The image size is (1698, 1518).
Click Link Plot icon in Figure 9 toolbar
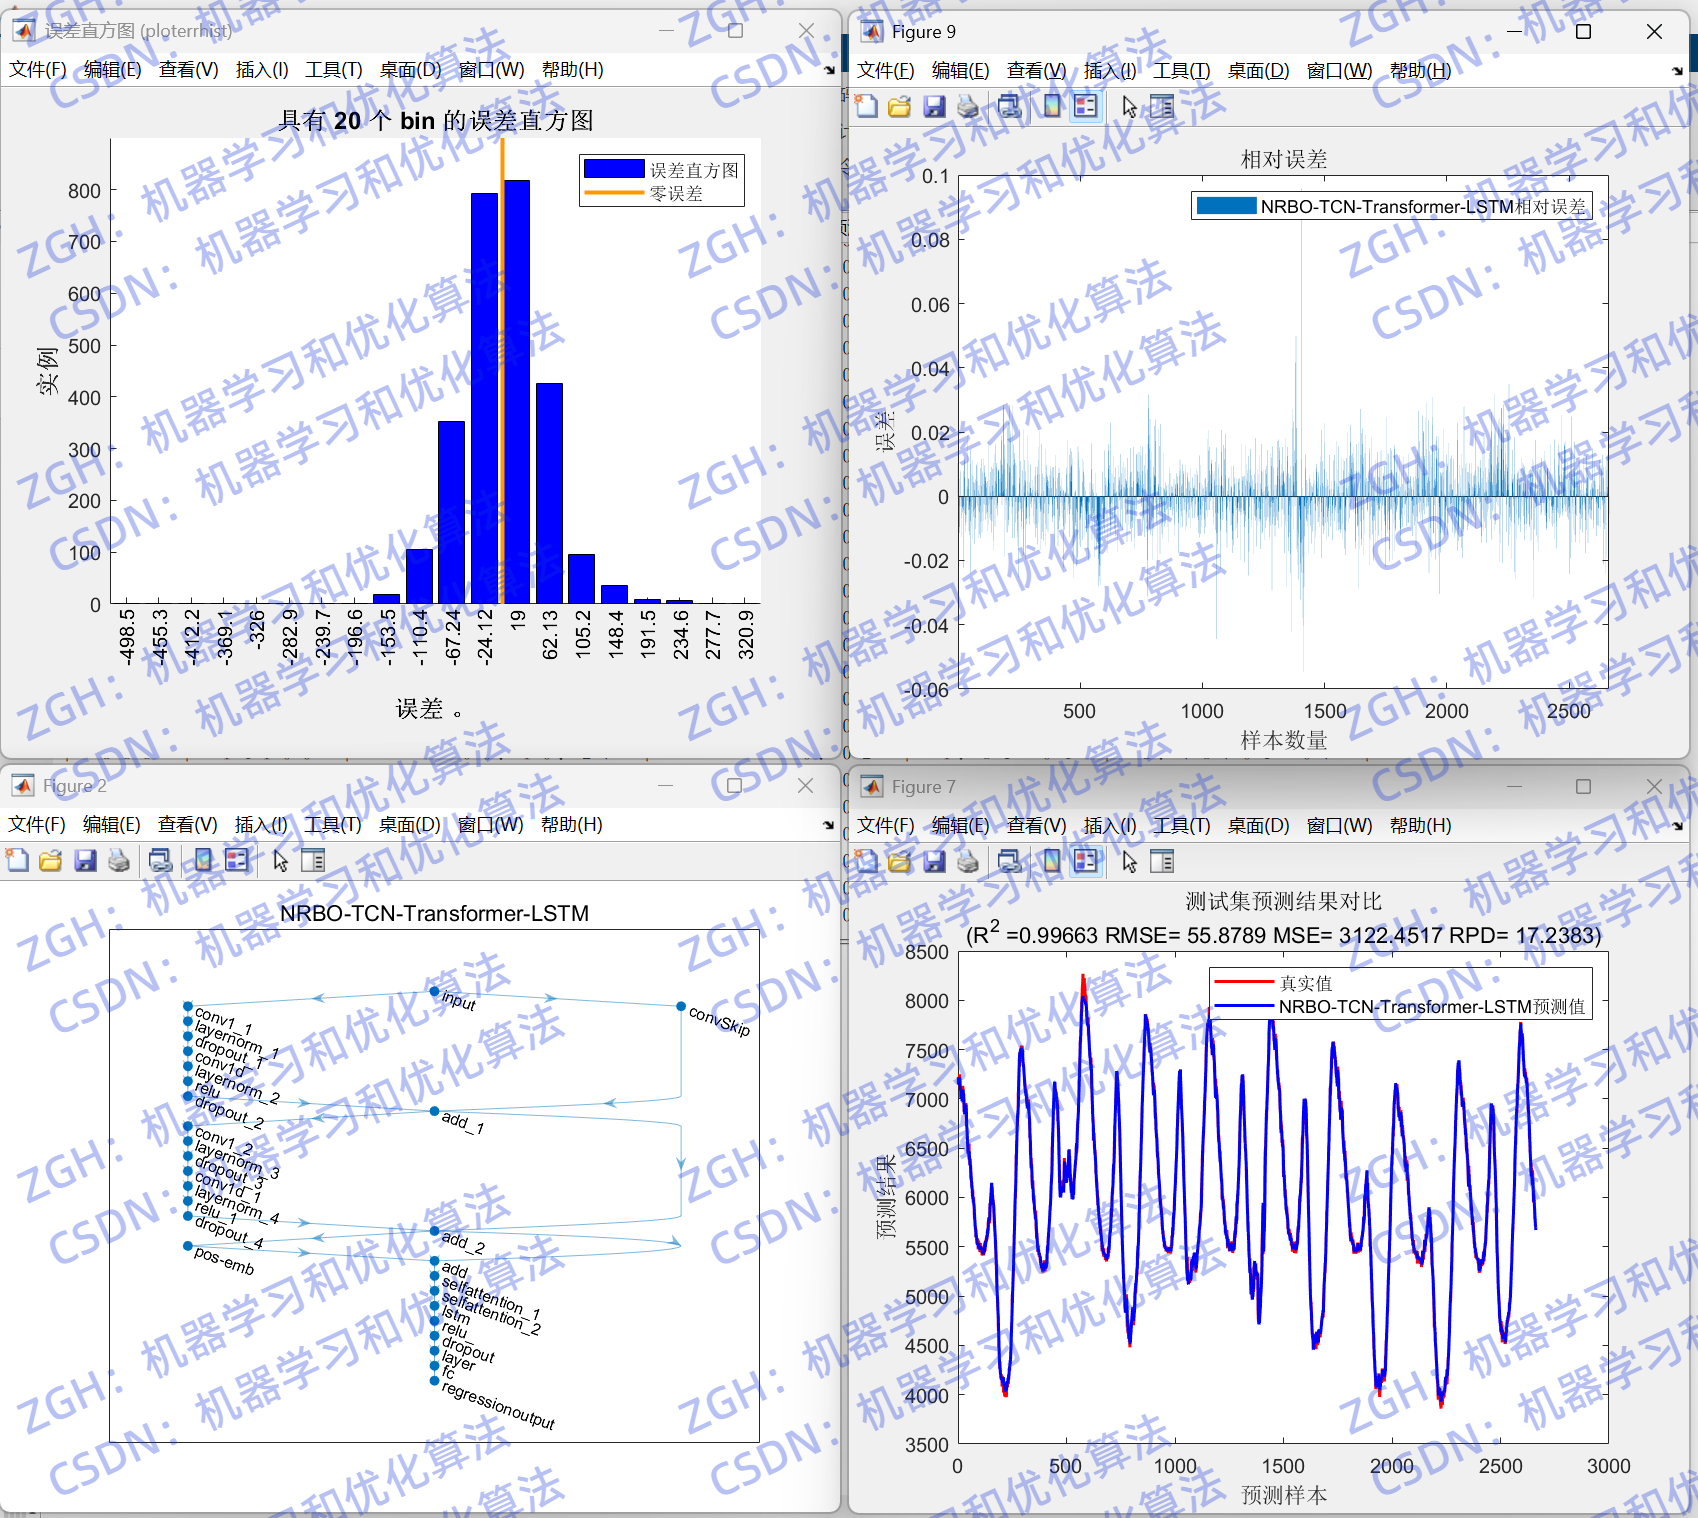(x=1010, y=106)
